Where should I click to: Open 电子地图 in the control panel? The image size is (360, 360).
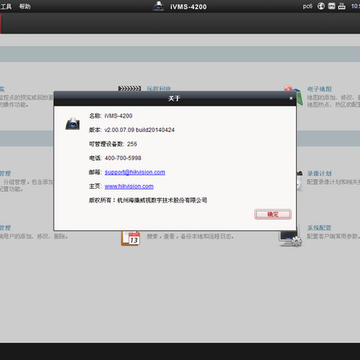tap(319, 89)
